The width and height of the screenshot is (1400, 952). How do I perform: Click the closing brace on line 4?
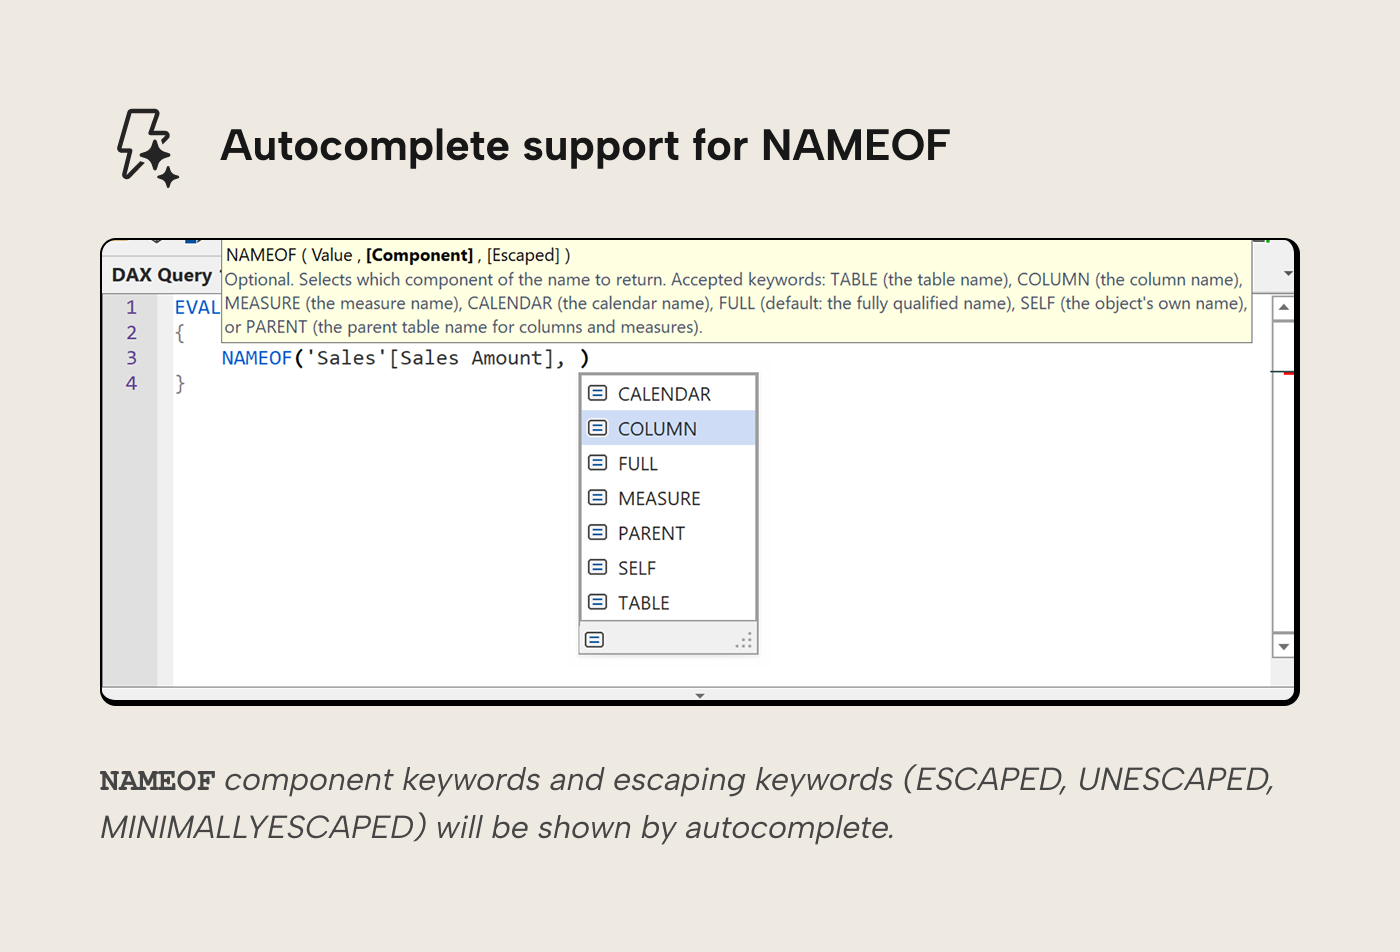click(x=180, y=383)
